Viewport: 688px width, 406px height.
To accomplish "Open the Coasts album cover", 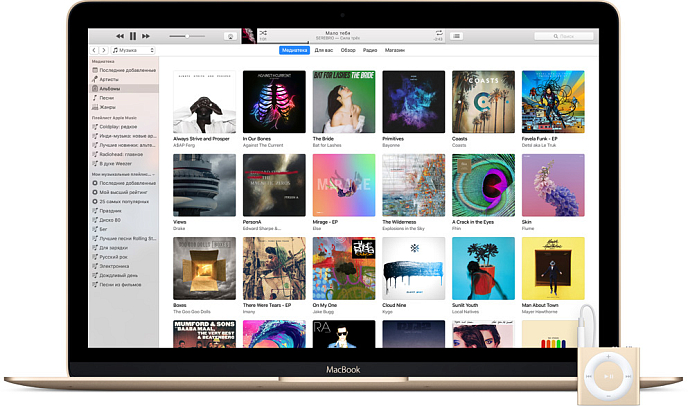I will 484,102.
